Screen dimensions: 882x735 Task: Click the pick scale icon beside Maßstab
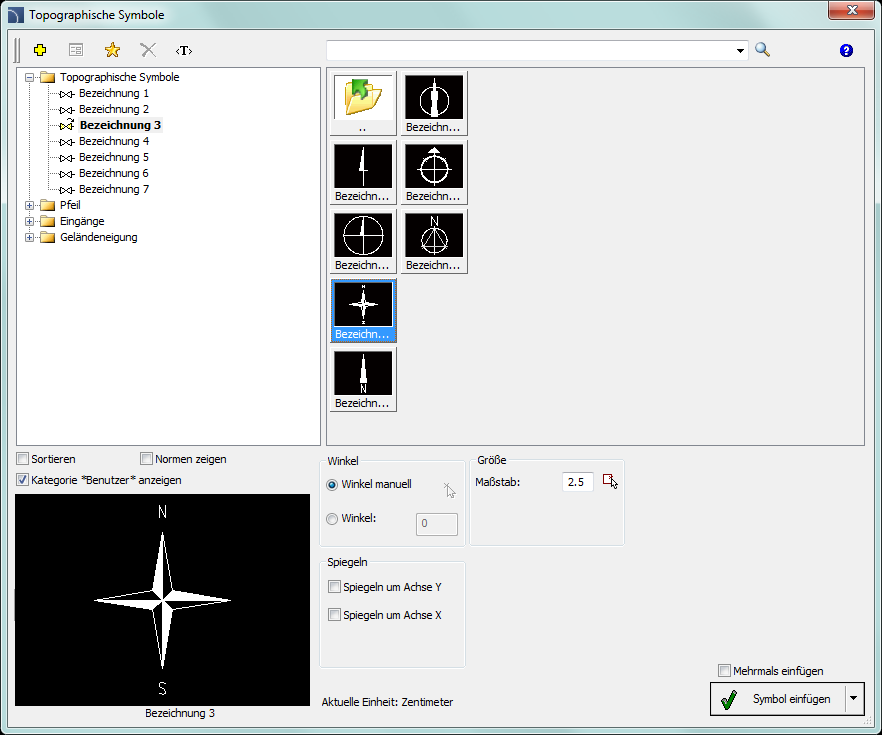[610, 482]
